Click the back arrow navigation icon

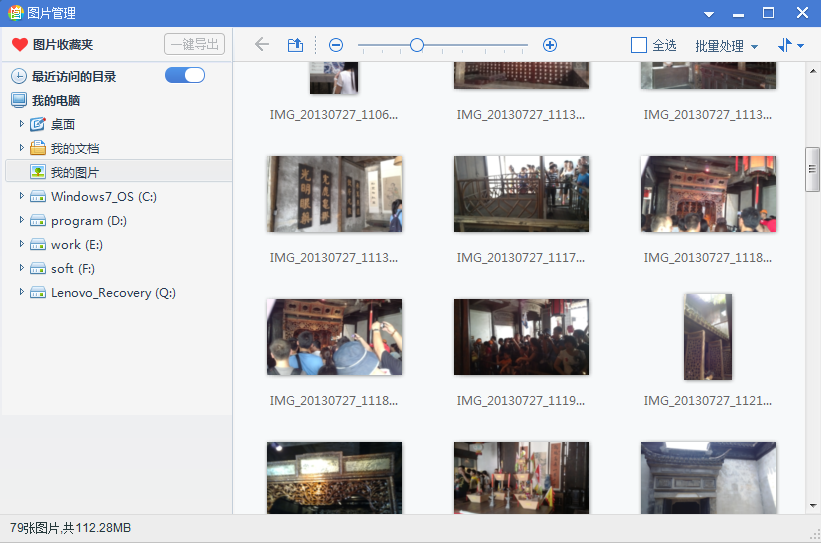pos(262,45)
